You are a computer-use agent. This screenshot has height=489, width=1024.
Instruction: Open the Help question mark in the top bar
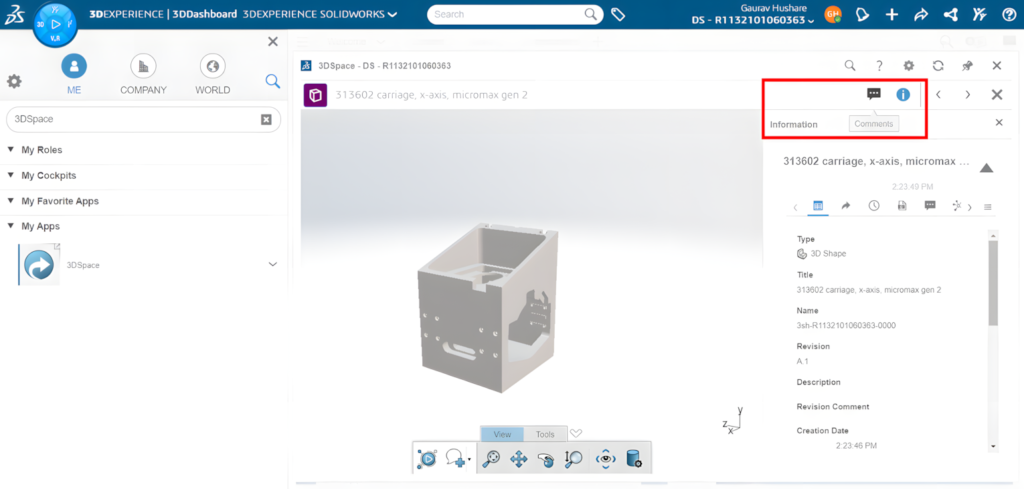click(x=1009, y=14)
